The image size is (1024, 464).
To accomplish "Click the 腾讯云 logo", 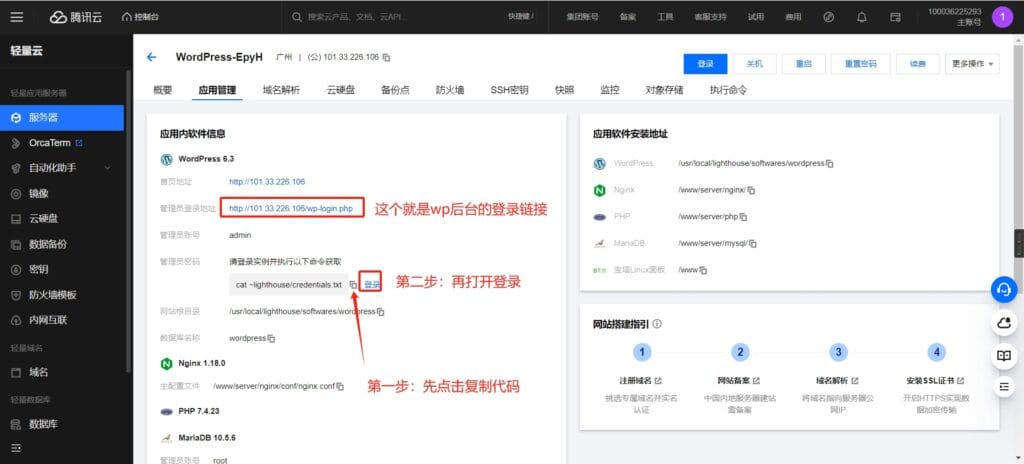I will point(76,17).
